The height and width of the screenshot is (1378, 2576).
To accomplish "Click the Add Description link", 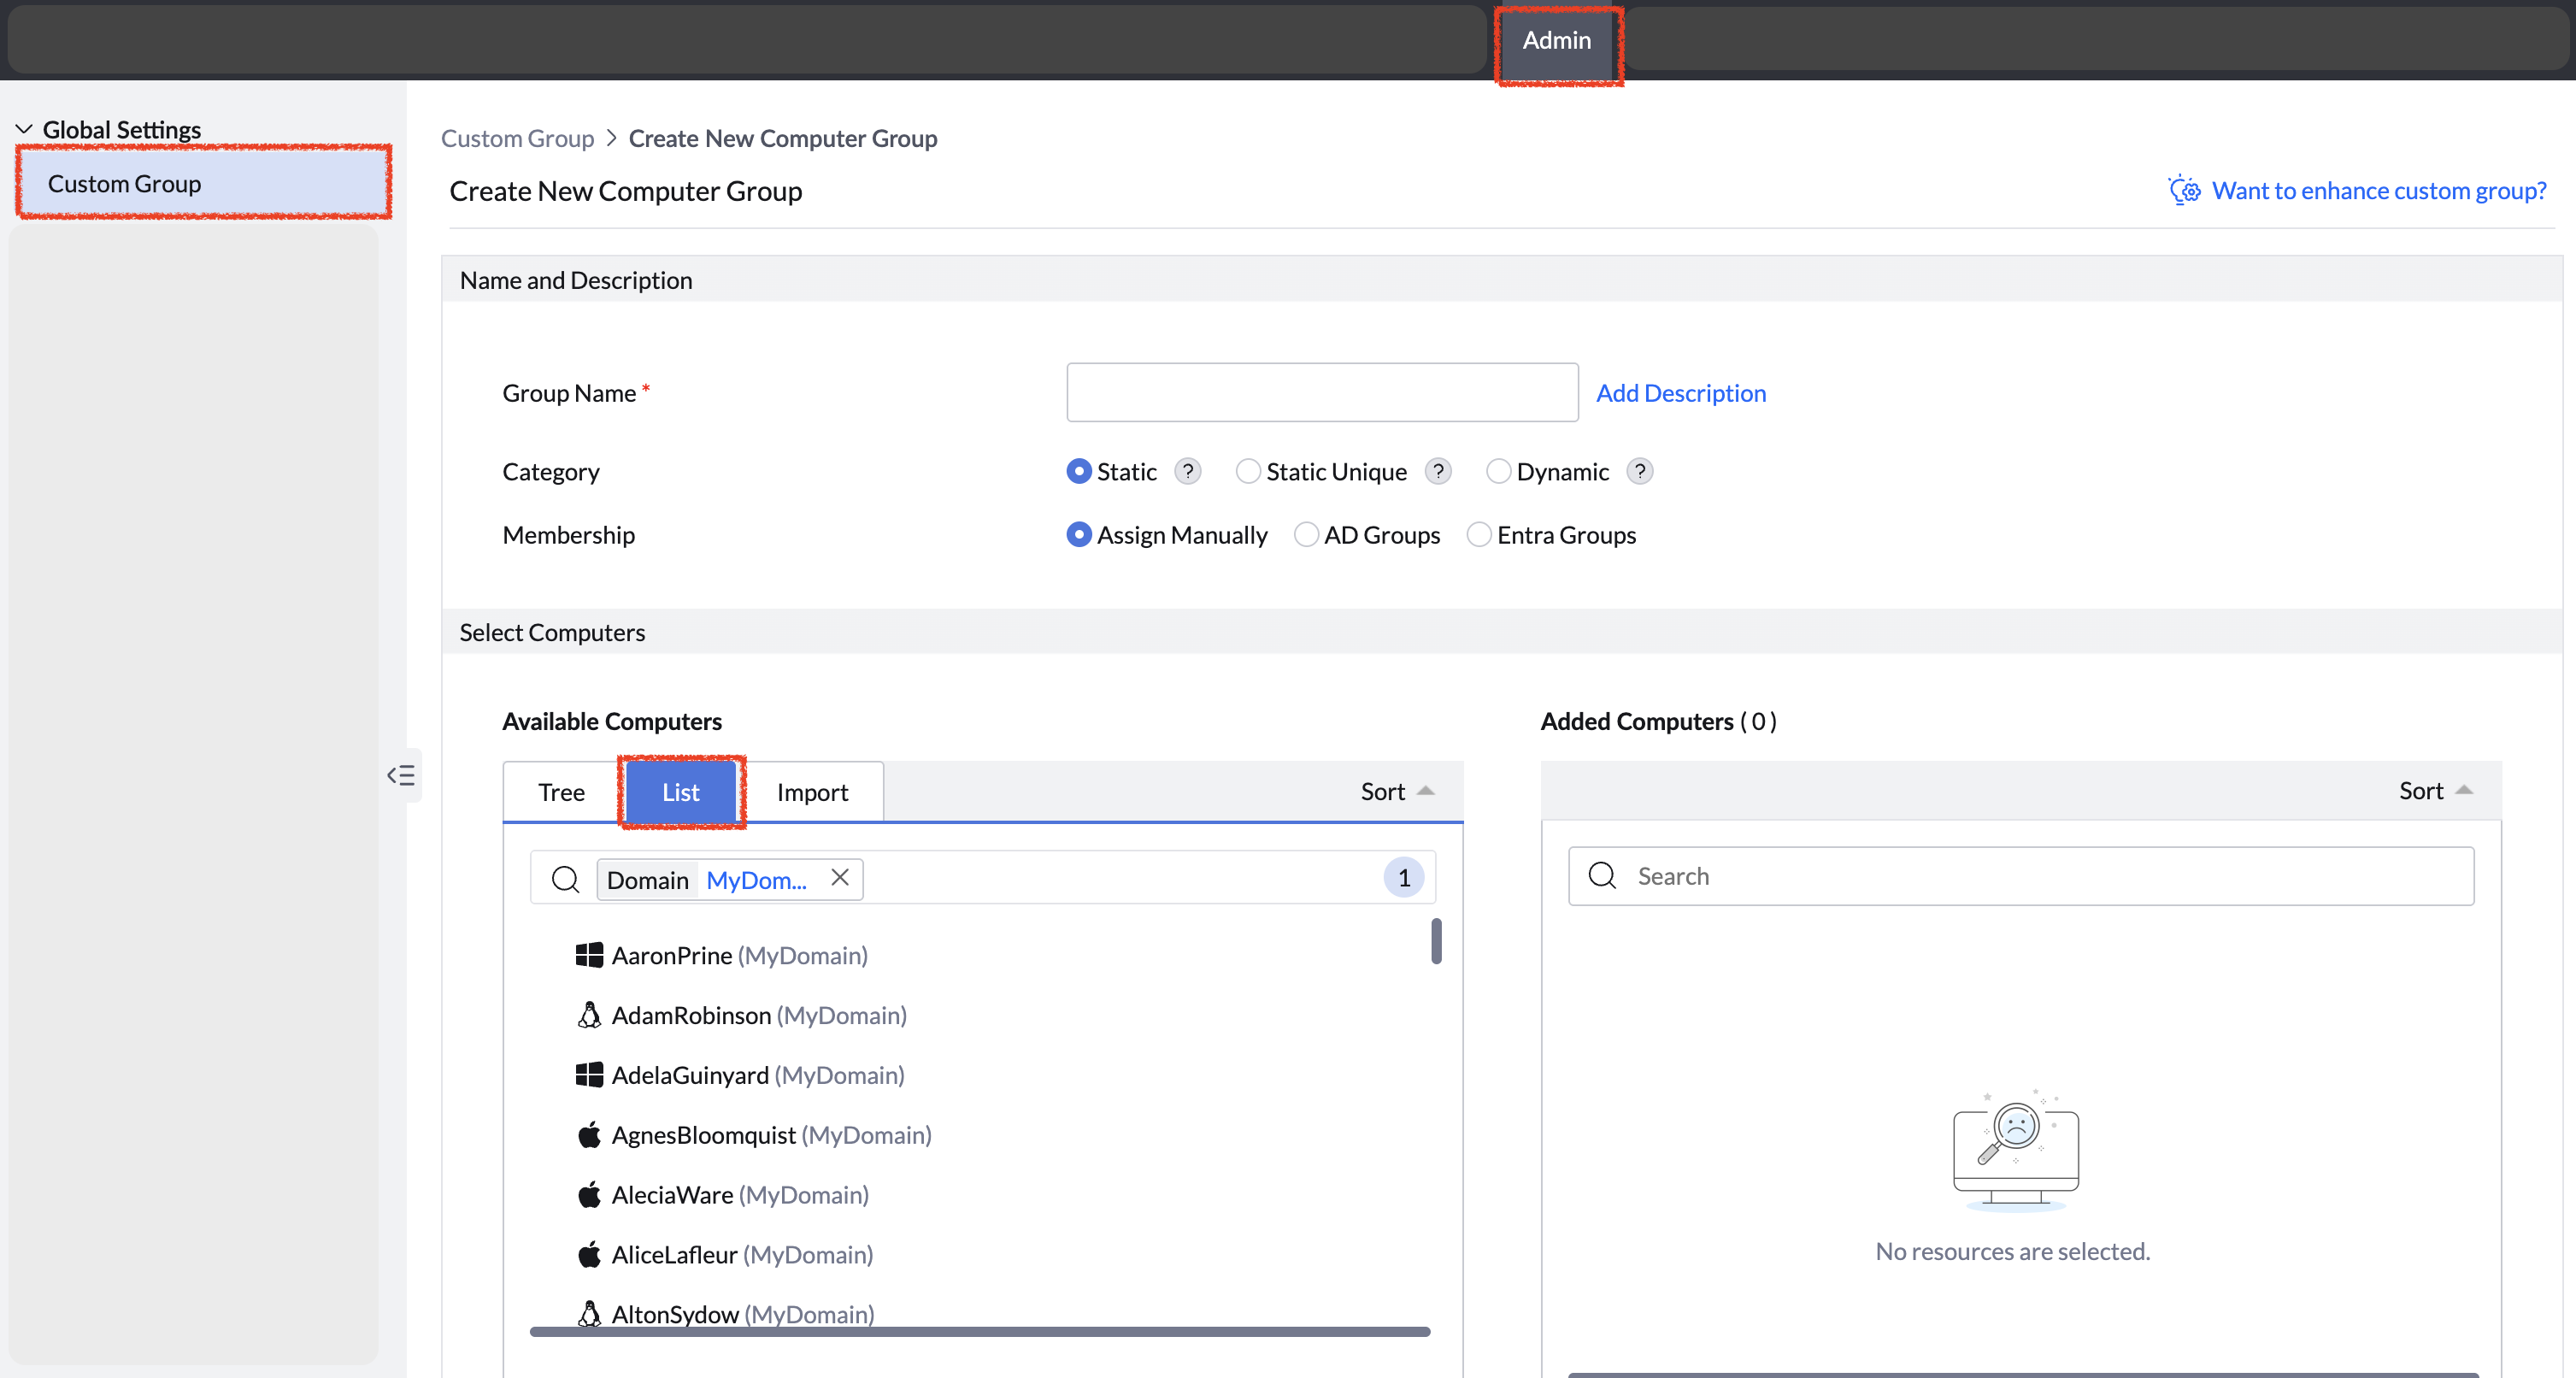I will (x=1680, y=393).
